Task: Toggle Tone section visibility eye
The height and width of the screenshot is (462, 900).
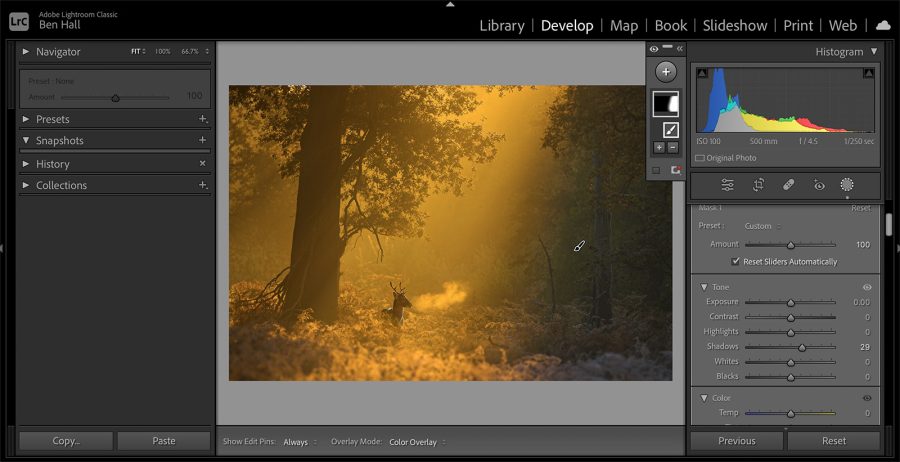Action: 867,287
